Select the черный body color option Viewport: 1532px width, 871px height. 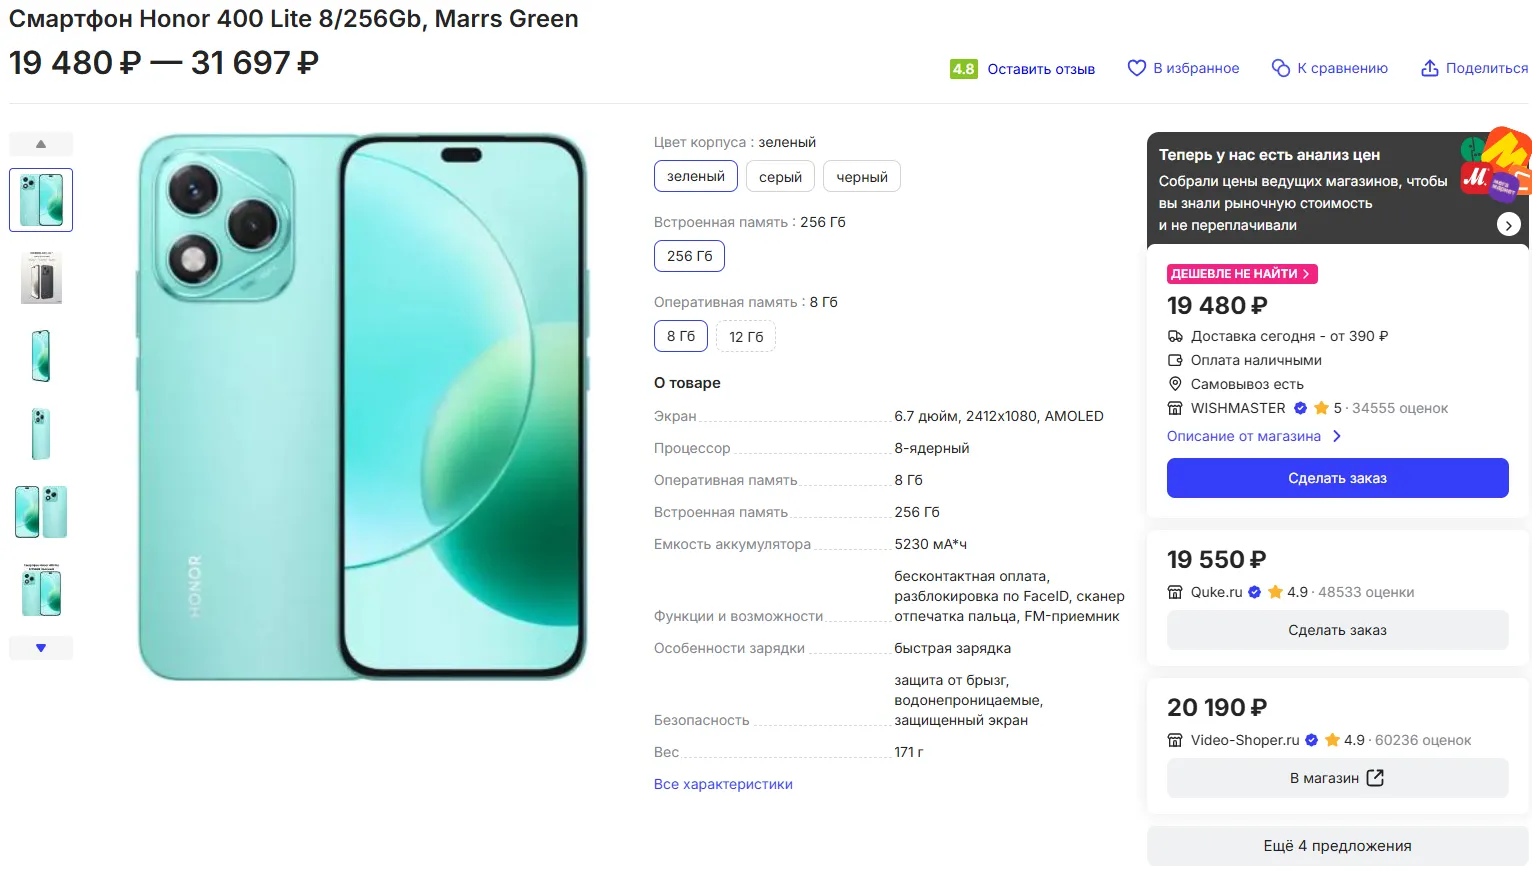pyautogui.click(x=861, y=177)
